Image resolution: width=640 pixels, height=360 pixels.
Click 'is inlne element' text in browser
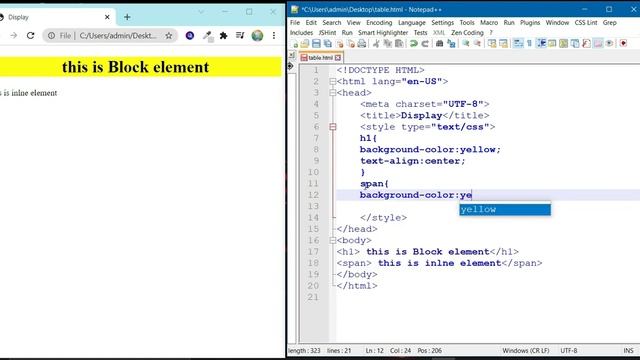coord(30,93)
